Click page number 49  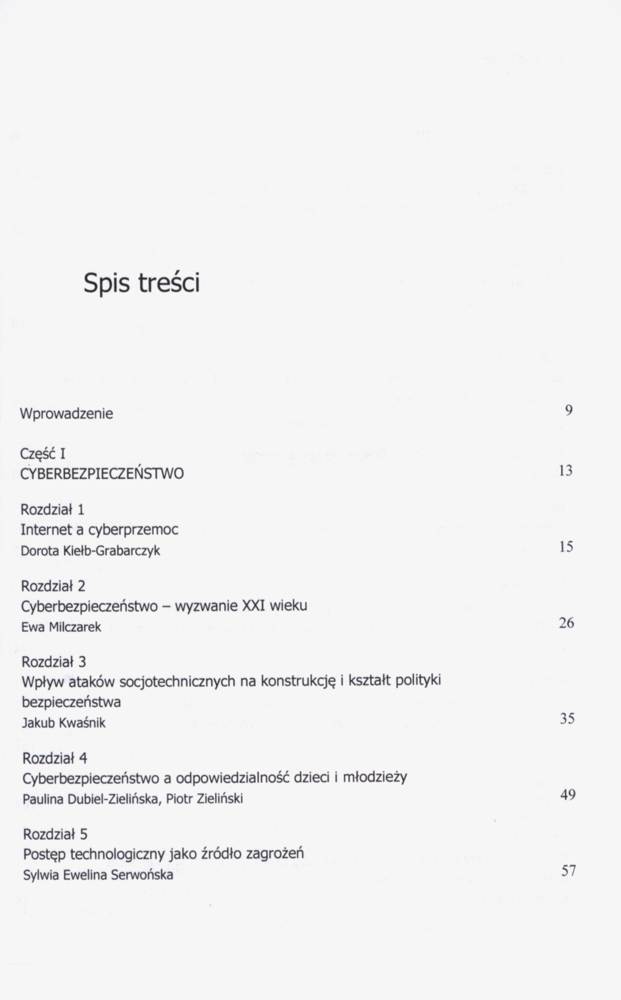[x=567, y=794]
